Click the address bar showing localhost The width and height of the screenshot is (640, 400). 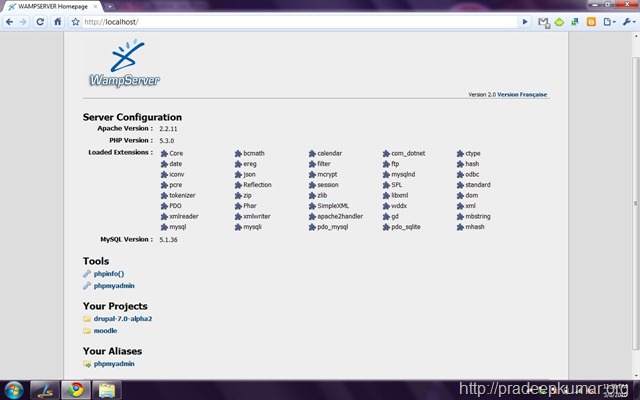[300, 22]
